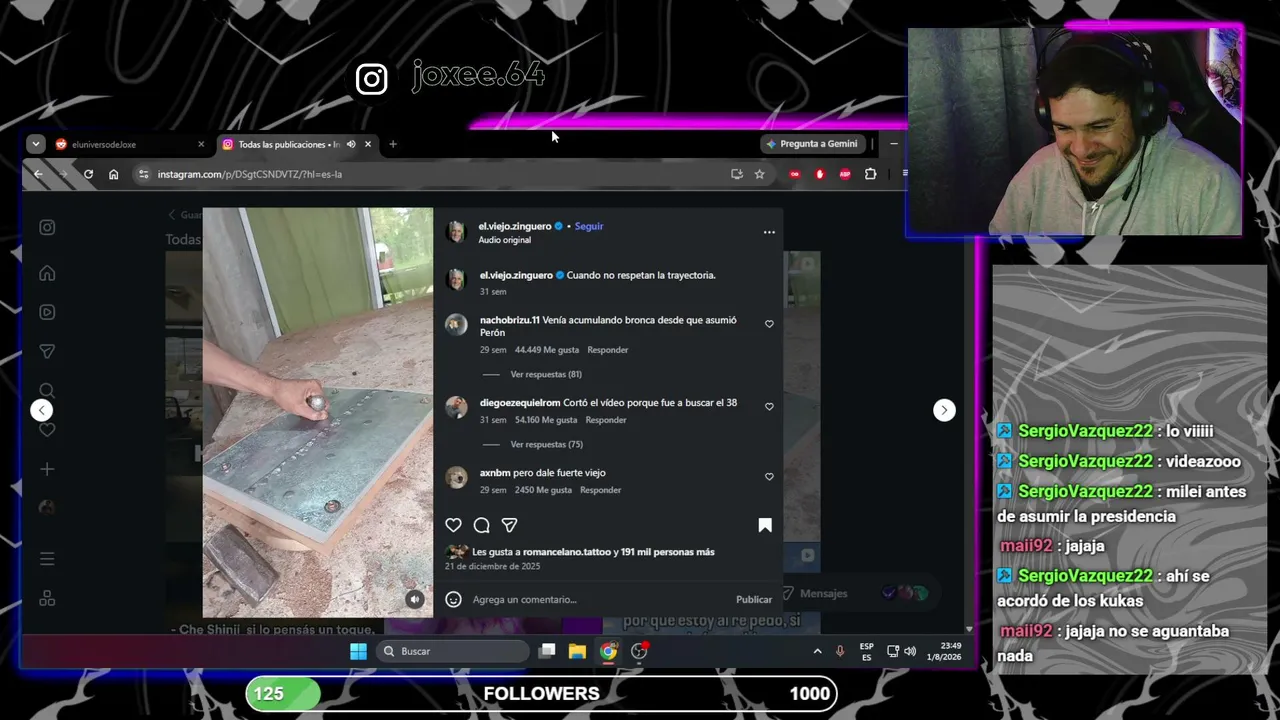
Task: Open the ABP adblock extension icon
Action: point(845,174)
